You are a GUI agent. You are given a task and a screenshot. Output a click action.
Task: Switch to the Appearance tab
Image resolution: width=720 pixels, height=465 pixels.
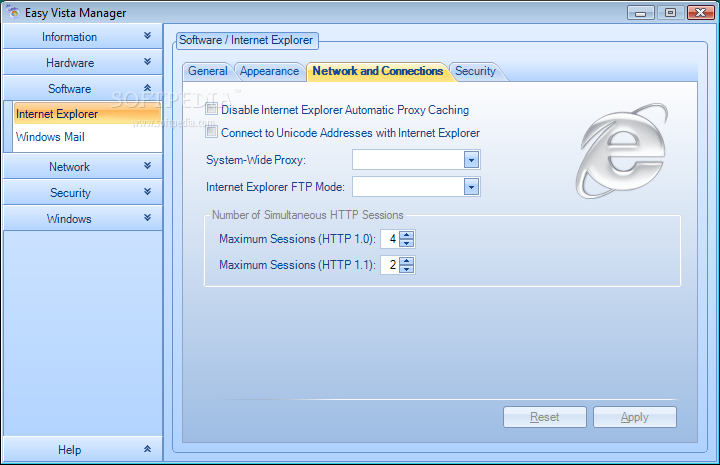[x=270, y=71]
